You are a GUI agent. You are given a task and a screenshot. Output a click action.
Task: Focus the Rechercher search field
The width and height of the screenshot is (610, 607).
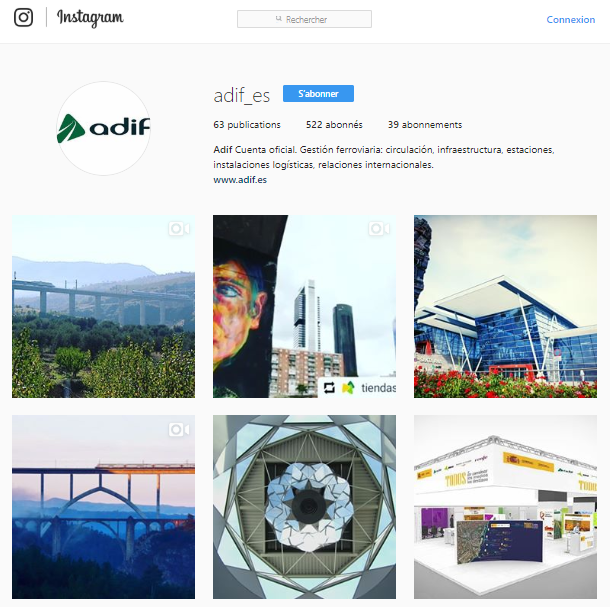coord(304,19)
